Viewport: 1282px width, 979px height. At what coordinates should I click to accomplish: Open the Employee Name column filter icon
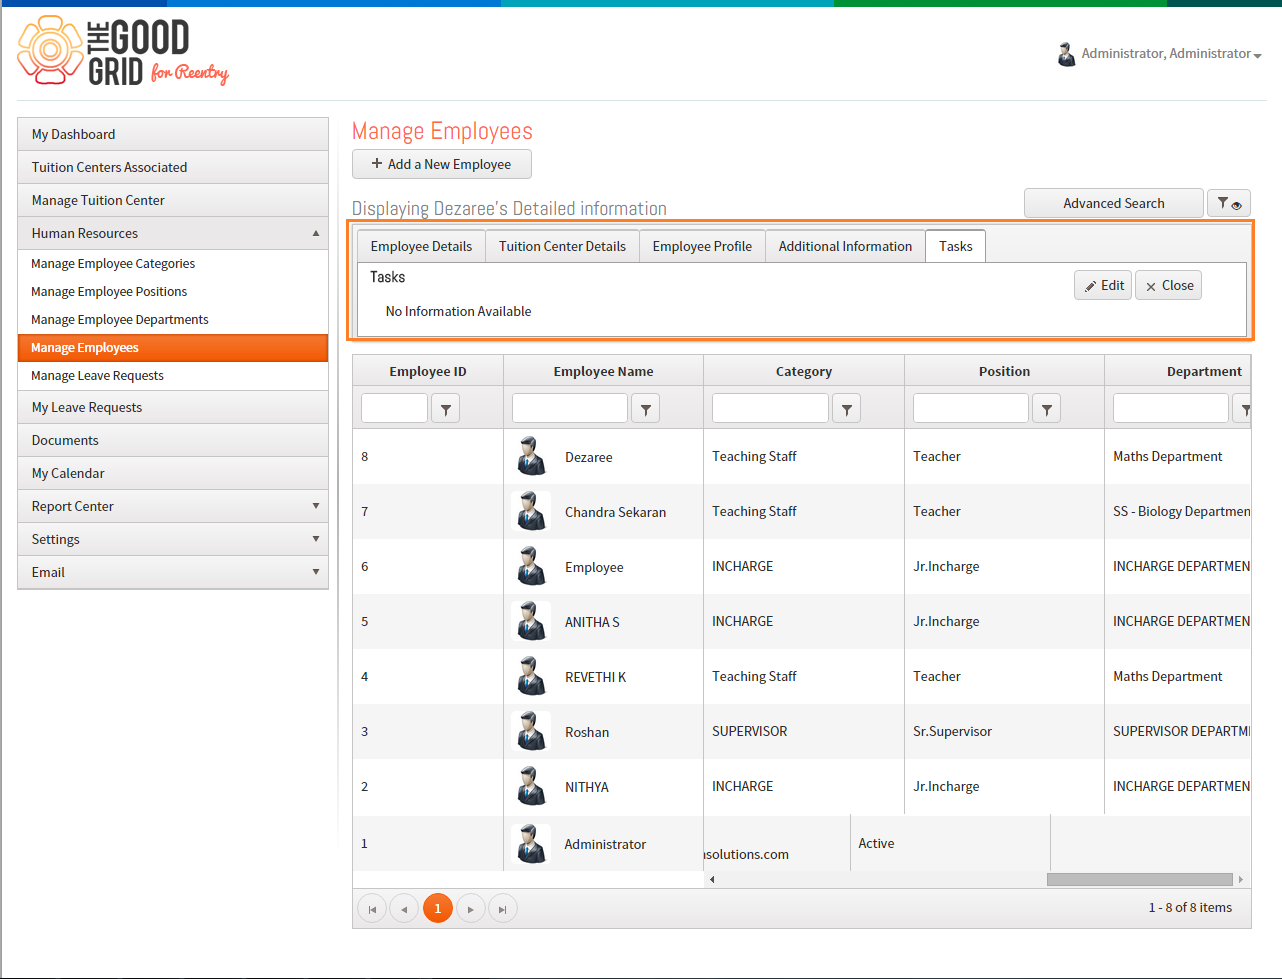tap(646, 408)
